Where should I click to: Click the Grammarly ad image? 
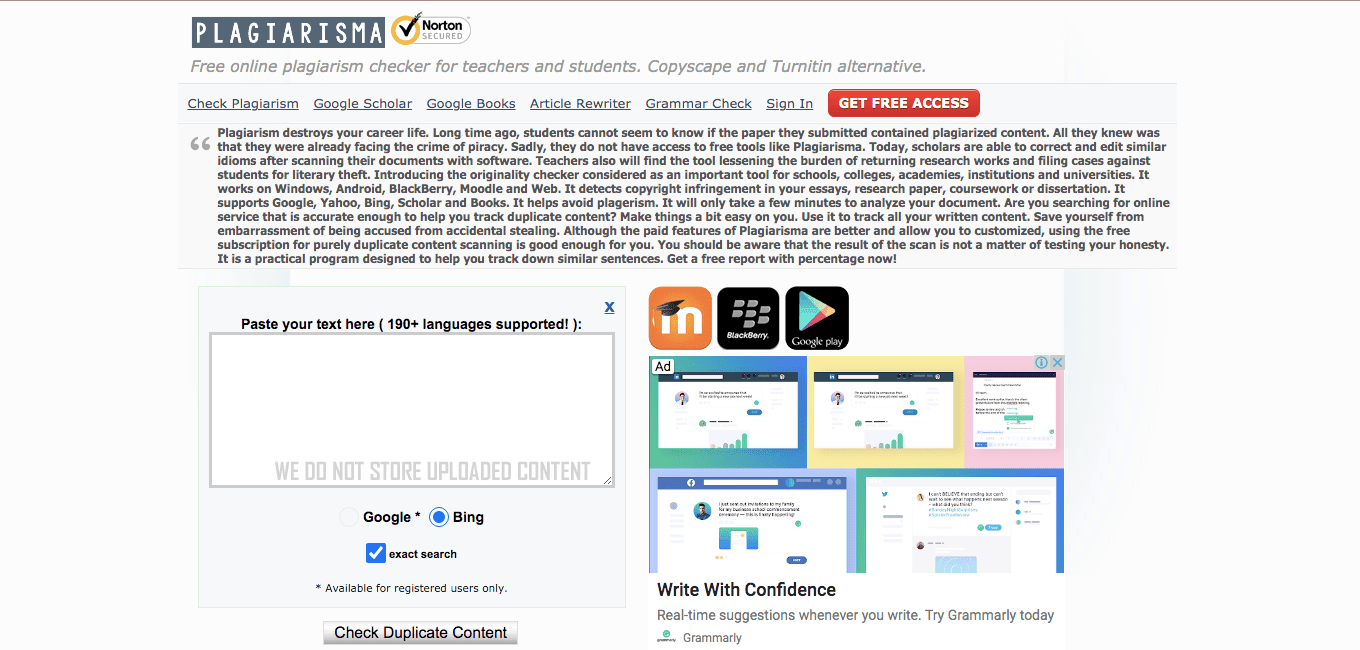tap(856, 464)
